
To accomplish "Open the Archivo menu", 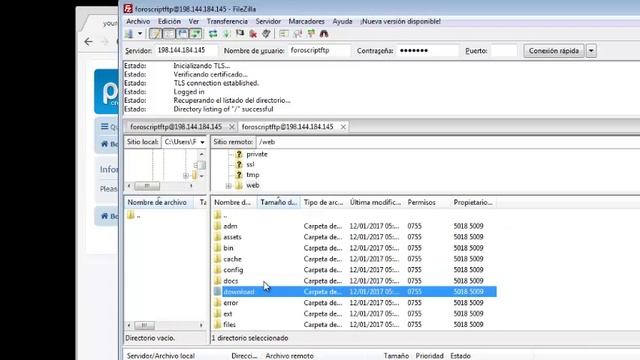I will coord(138,21).
